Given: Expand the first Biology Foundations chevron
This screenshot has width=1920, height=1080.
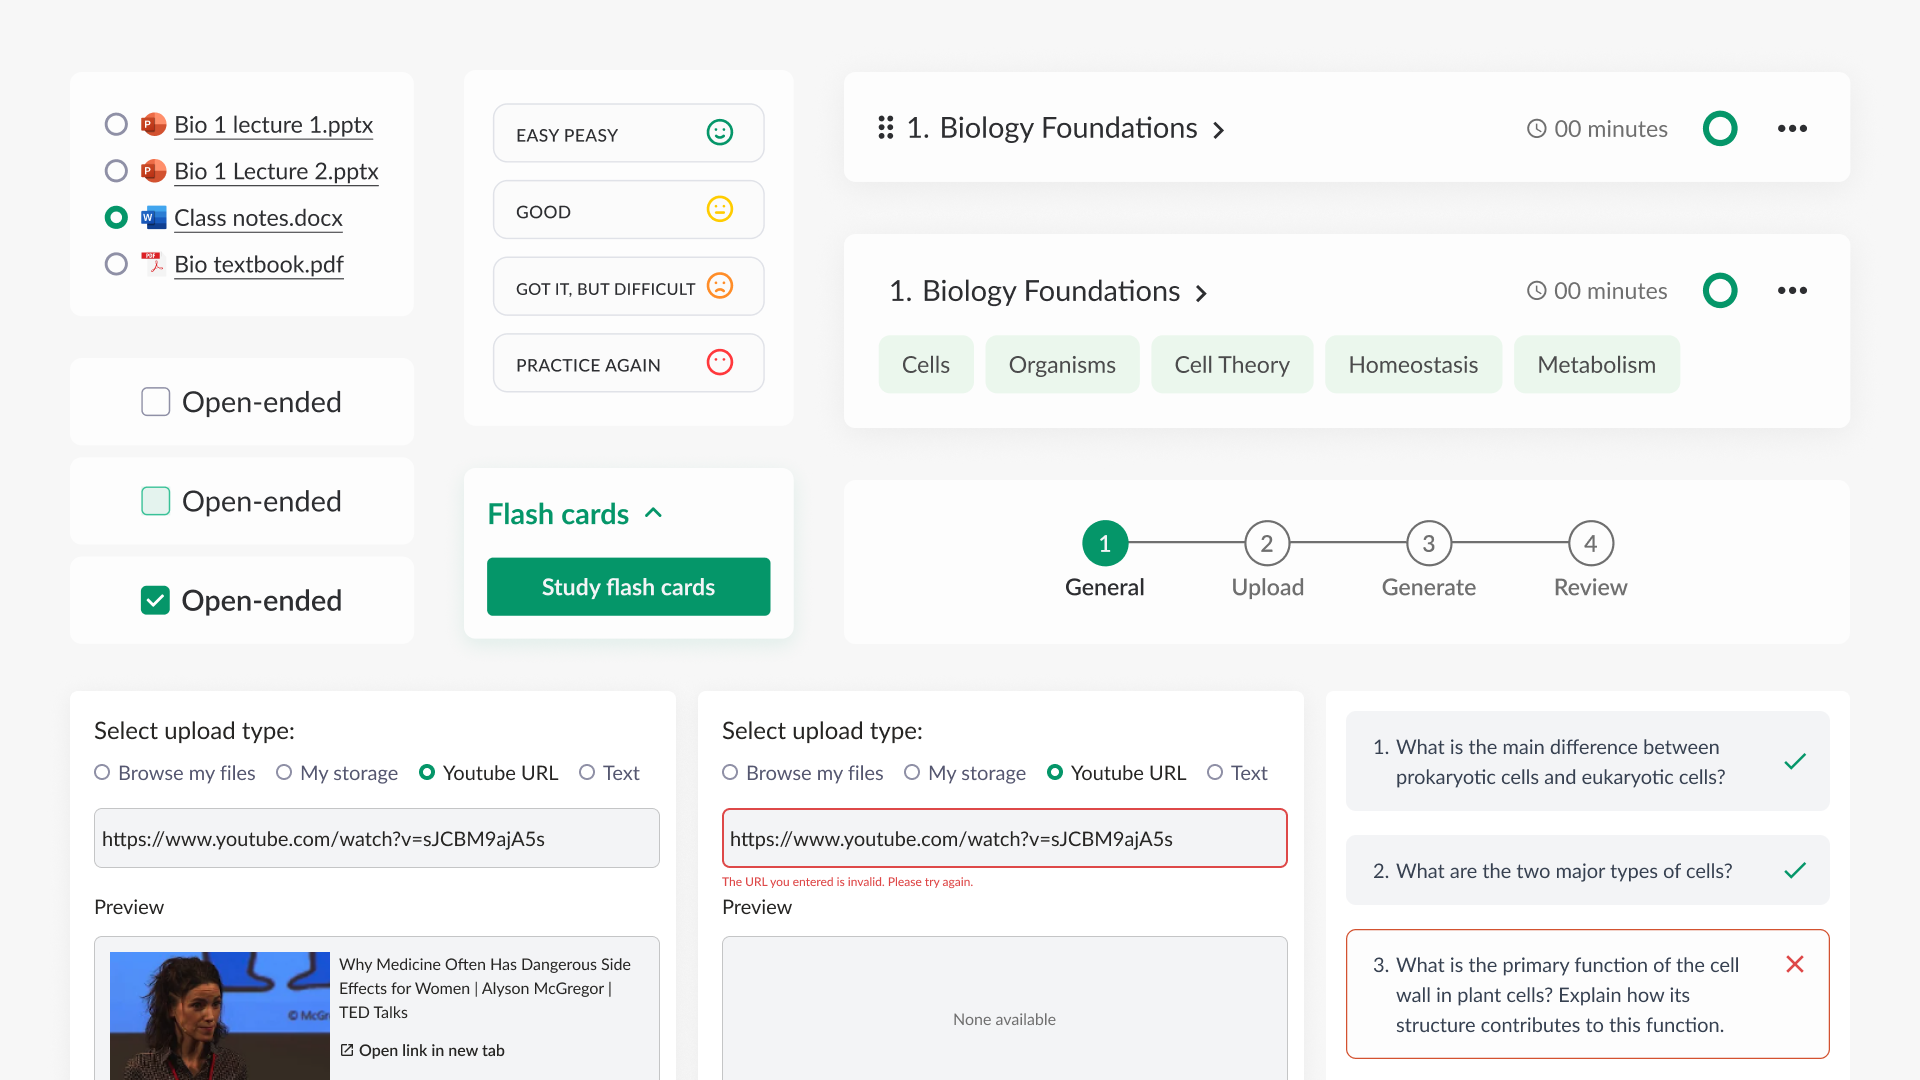Looking at the screenshot, I should coord(1218,130).
